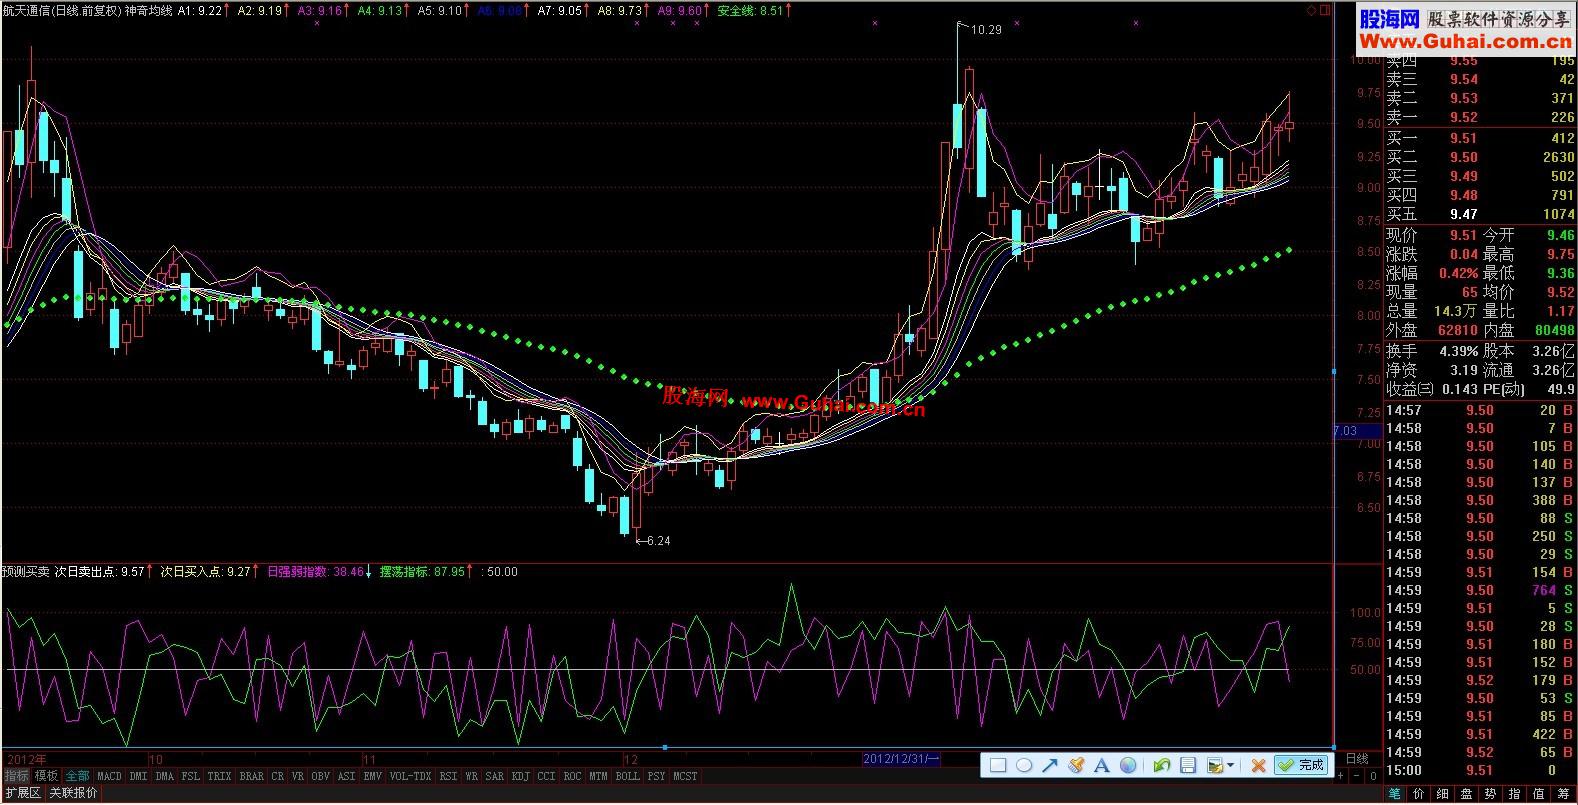The height and width of the screenshot is (805, 1578).
Task: Select the text 'A' annotation tool
Action: pos(1102,765)
